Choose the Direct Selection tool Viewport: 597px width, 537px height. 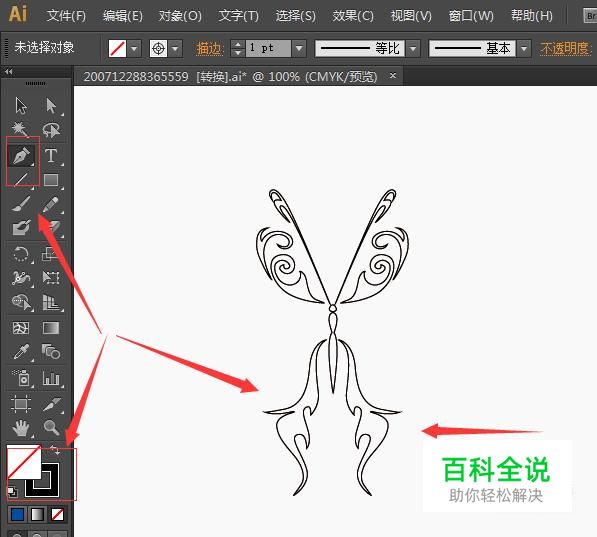(51, 106)
